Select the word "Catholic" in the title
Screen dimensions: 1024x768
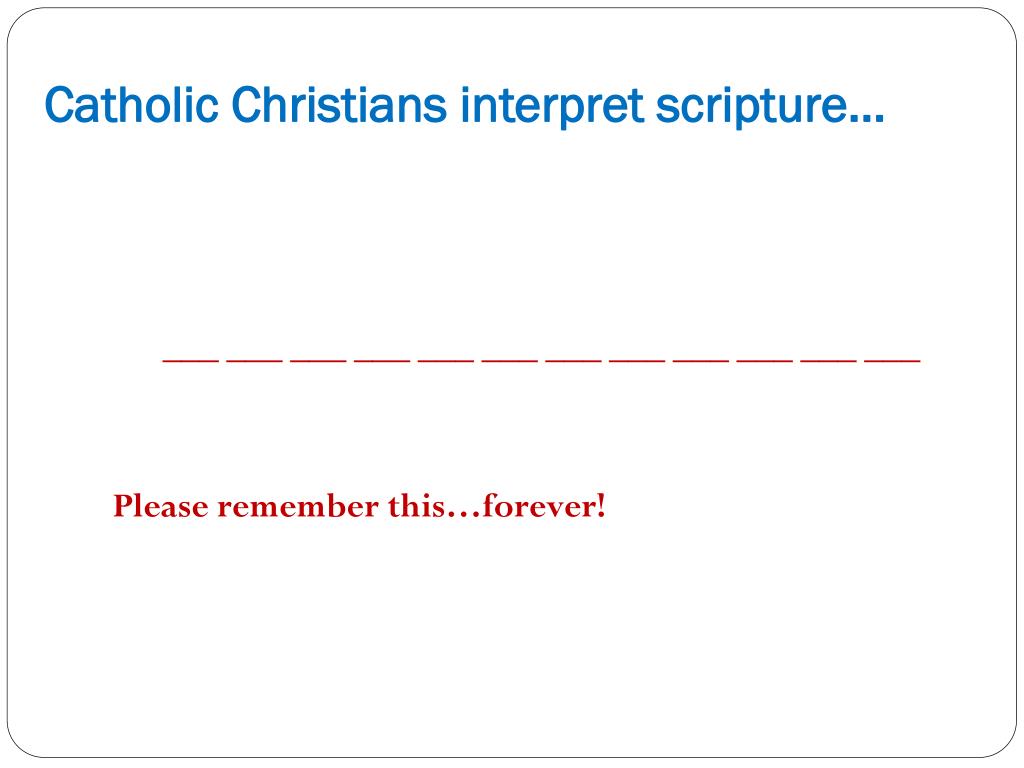(x=131, y=104)
